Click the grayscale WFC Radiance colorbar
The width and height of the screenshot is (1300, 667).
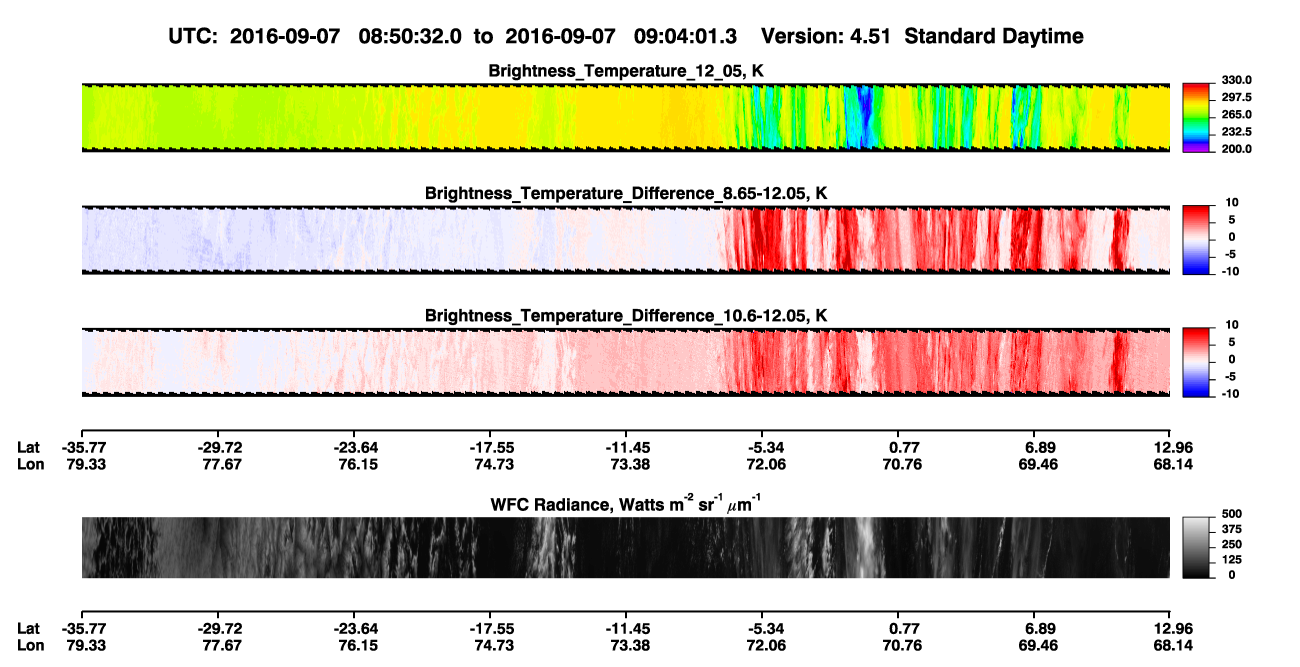1195,546
